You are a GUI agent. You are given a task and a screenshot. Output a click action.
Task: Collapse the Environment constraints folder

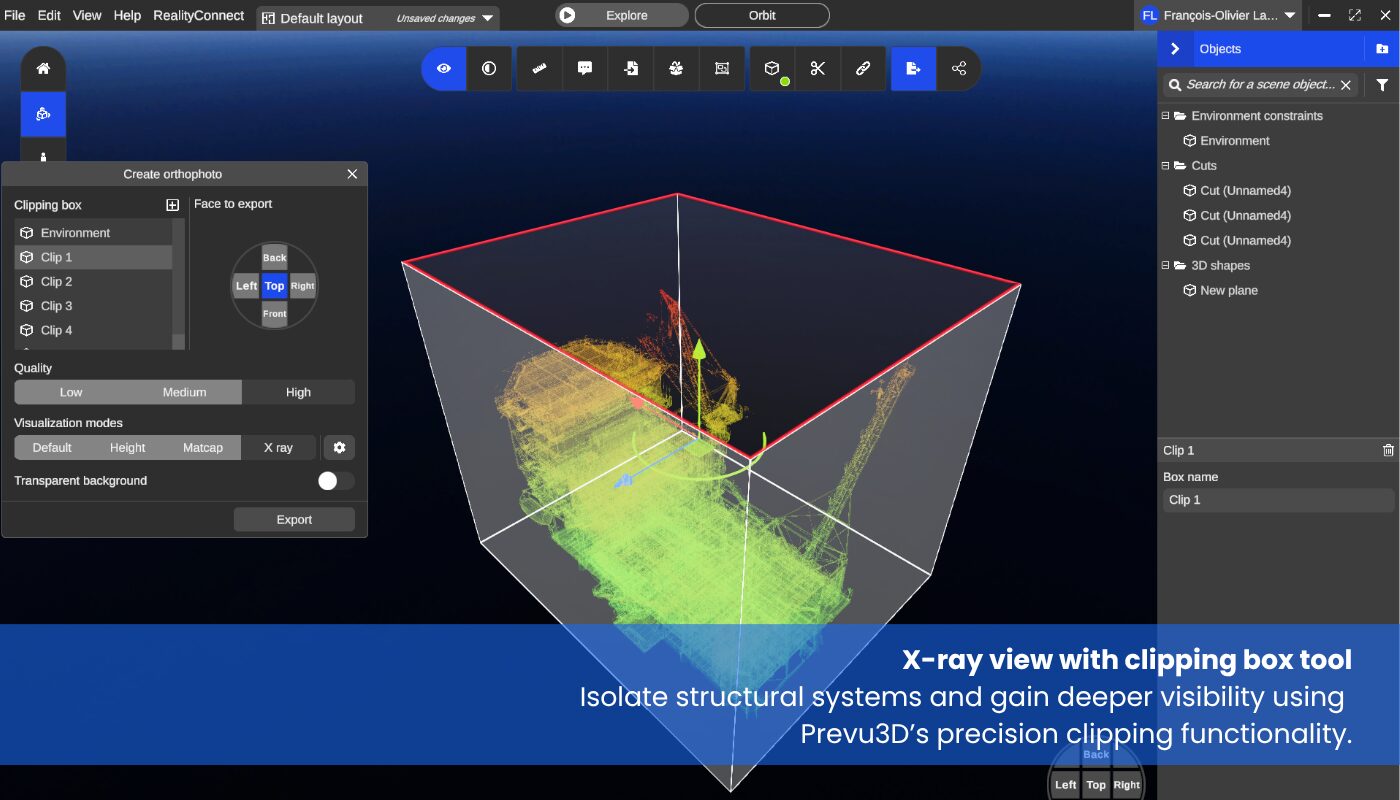click(x=1166, y=116)
